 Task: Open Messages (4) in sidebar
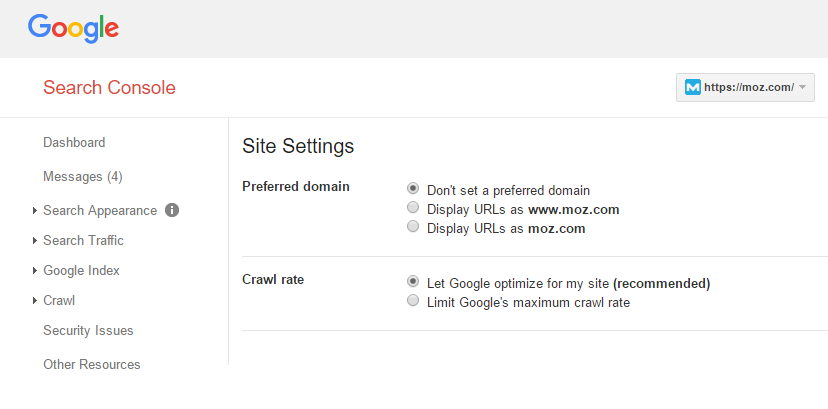click(x=83, y=176)
